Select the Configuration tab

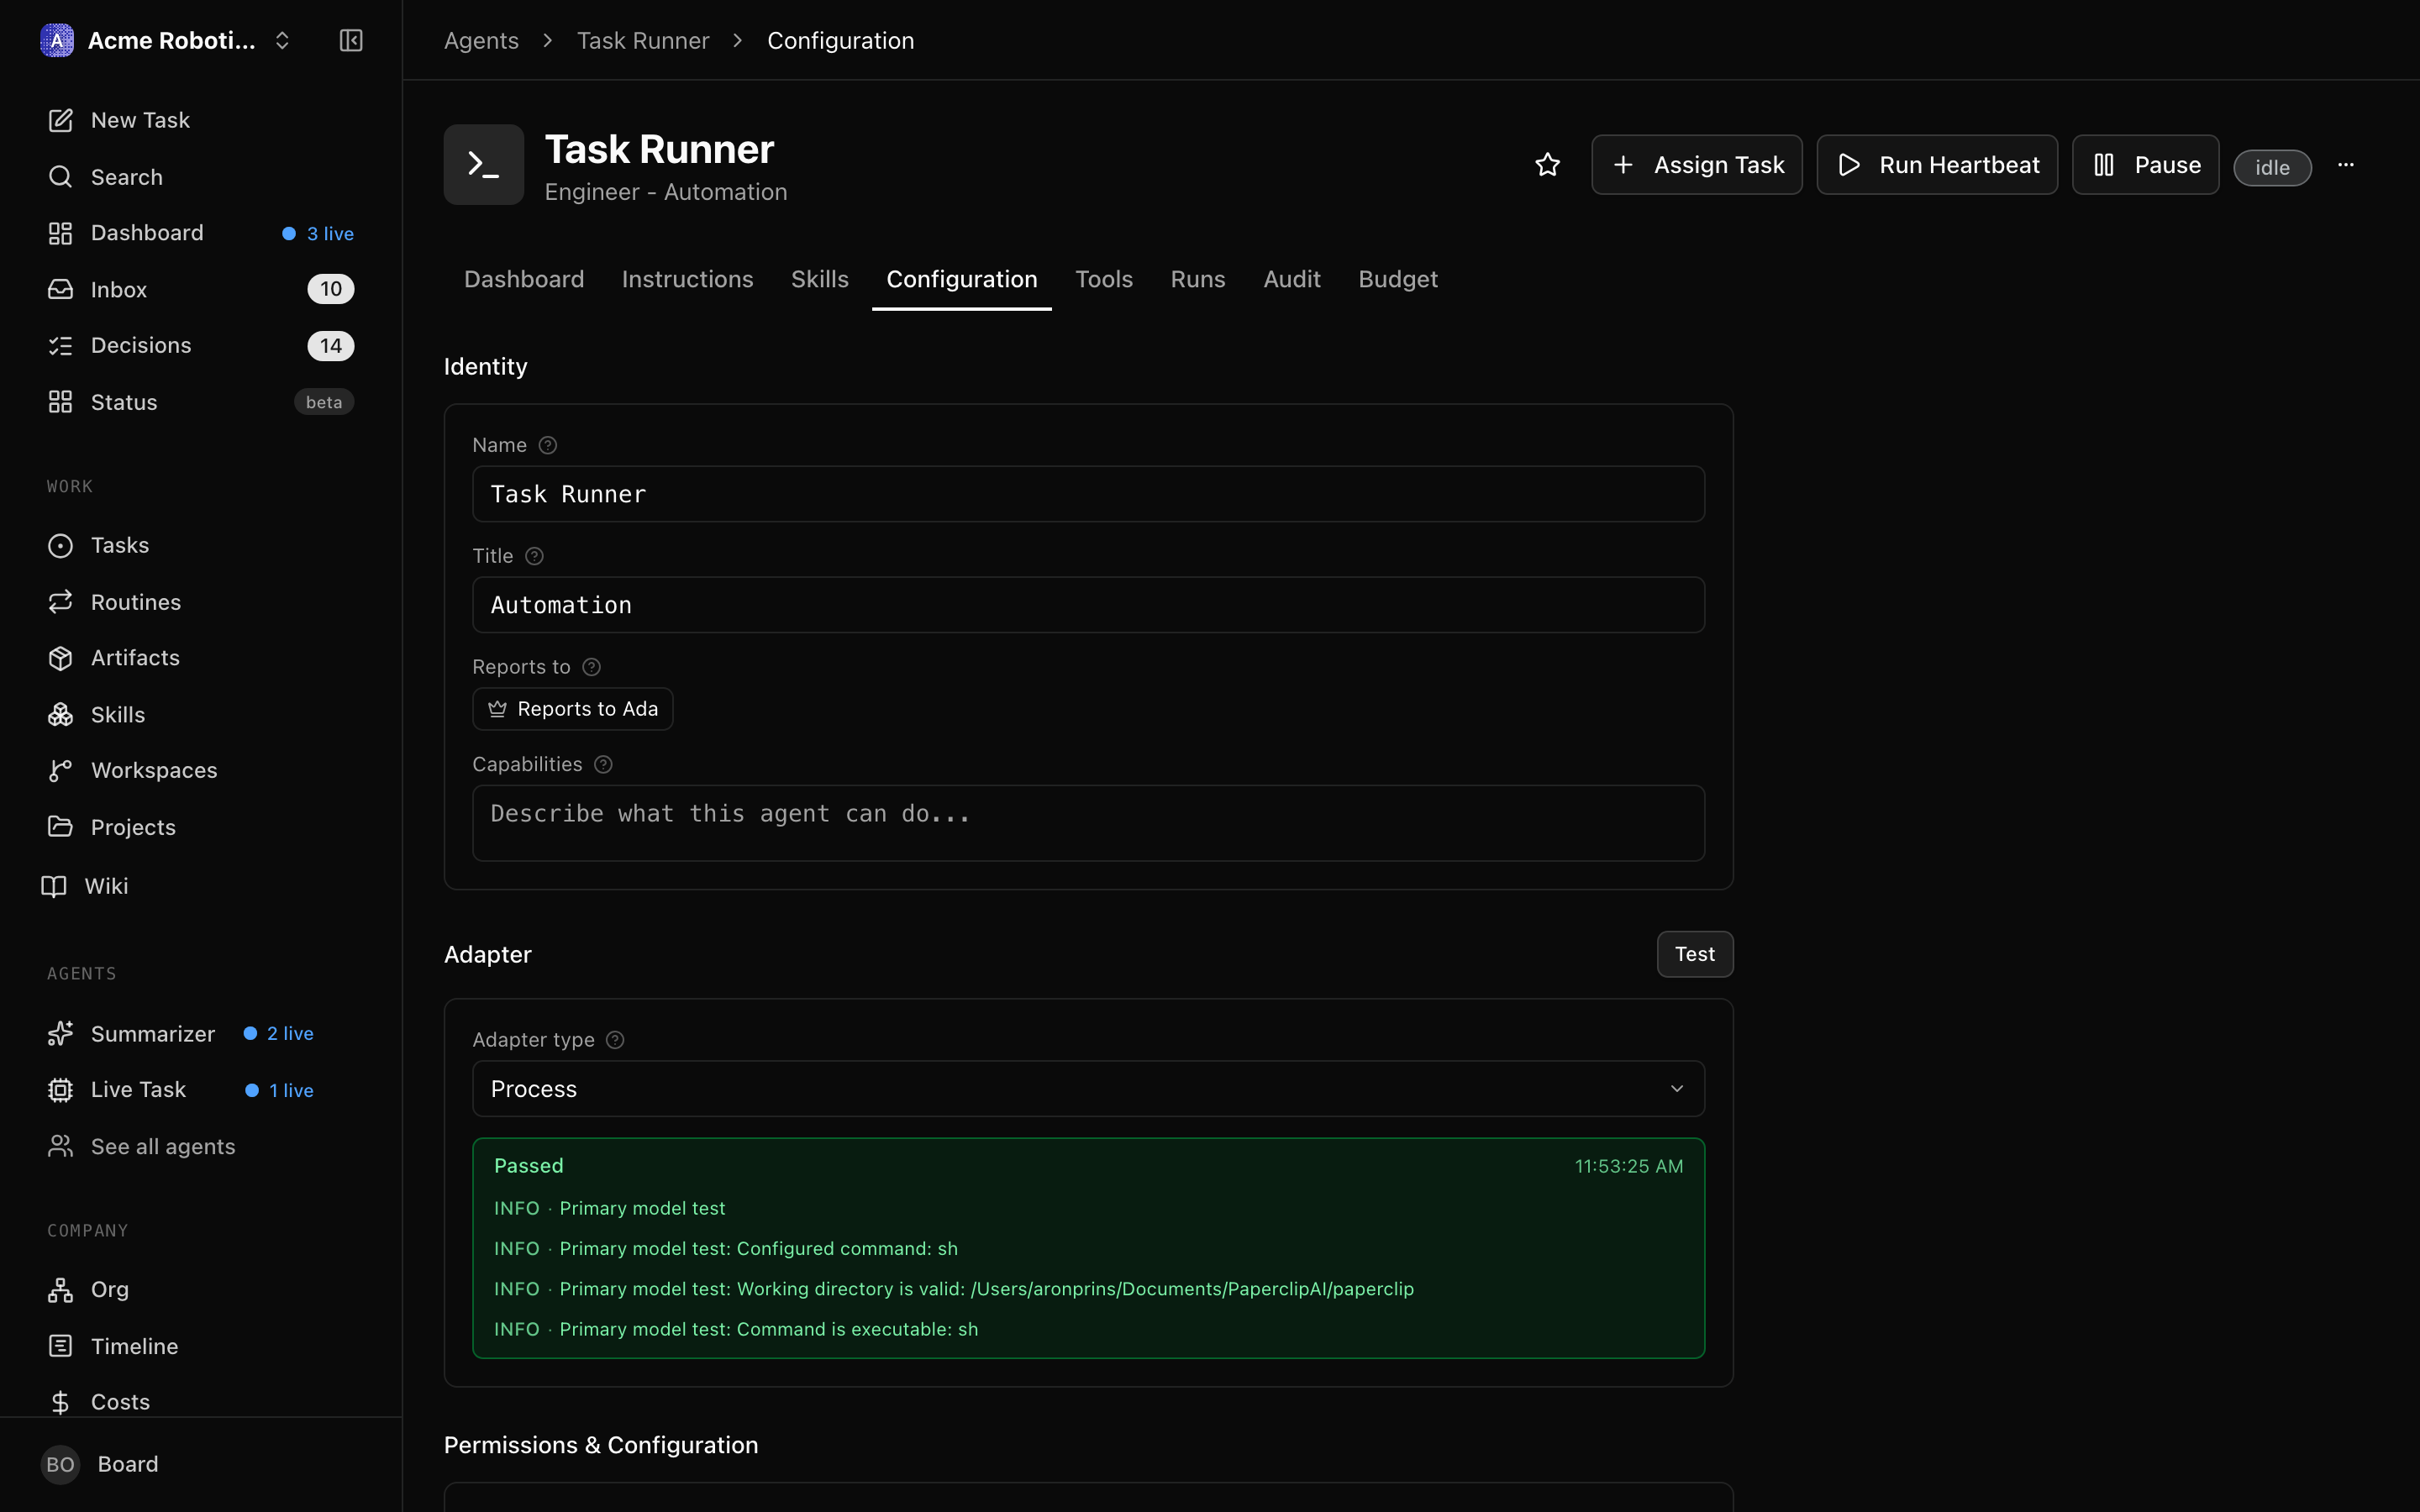pos(961,279)
